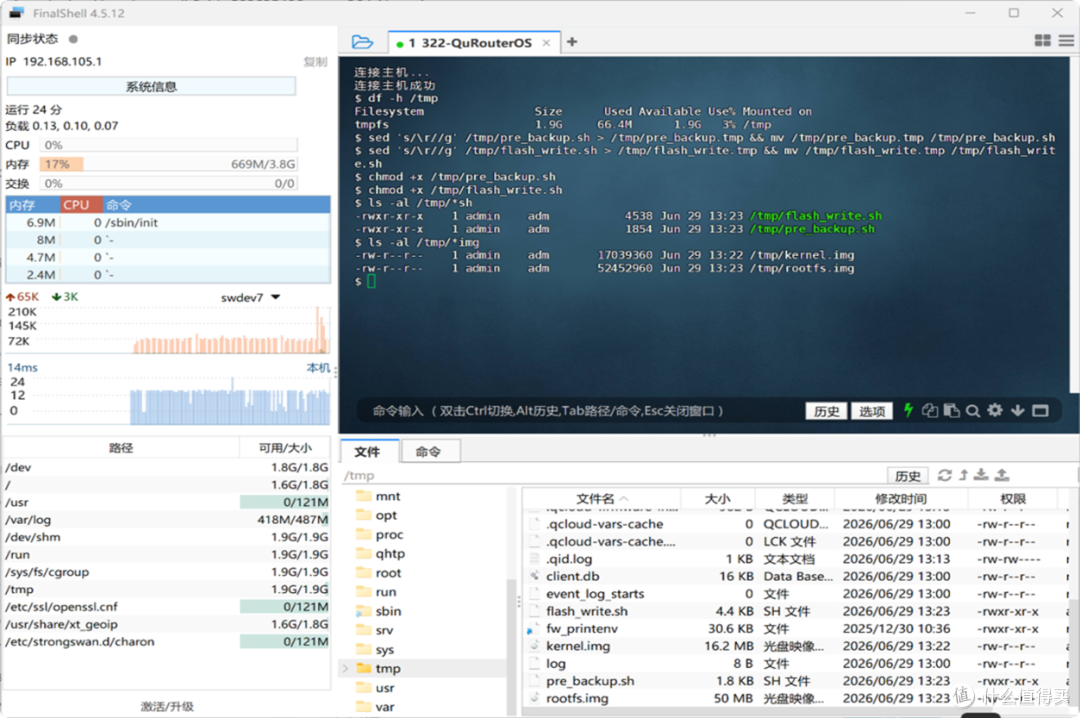Switch to grid layout view icon
Viewport: 1080px width, 718px height.
pyautogui.click(x=1042, y=41)
